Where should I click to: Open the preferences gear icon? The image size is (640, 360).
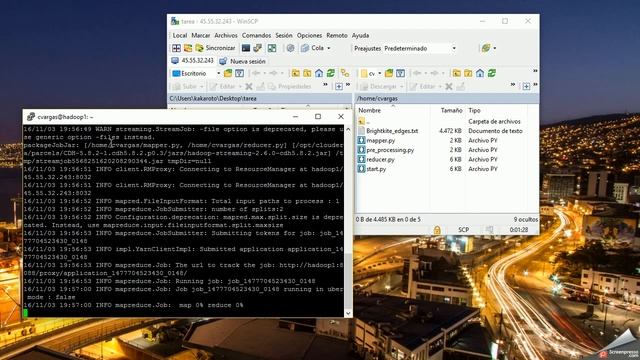pos(290,48)
